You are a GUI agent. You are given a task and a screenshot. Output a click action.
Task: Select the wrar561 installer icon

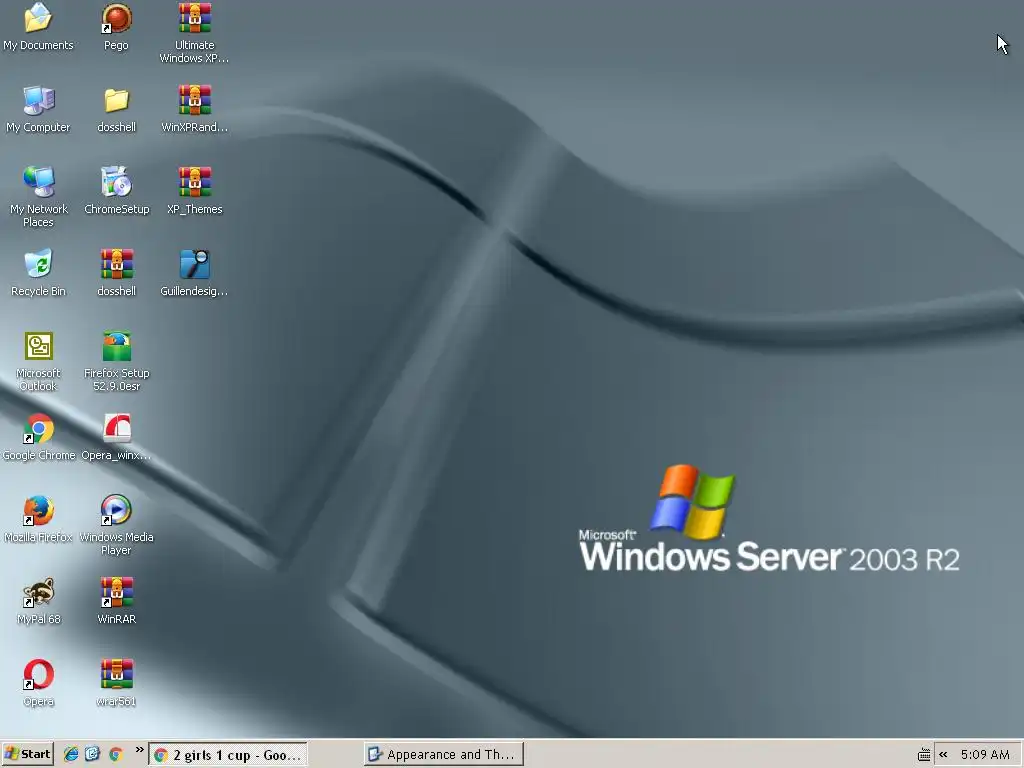click(x=116, y=675)
